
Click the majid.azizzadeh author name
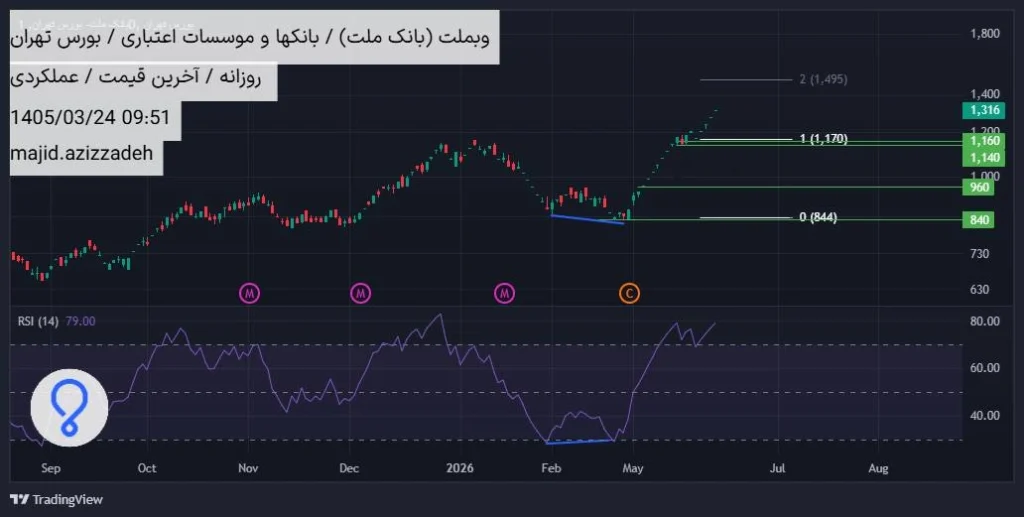(x=82, y=153)
